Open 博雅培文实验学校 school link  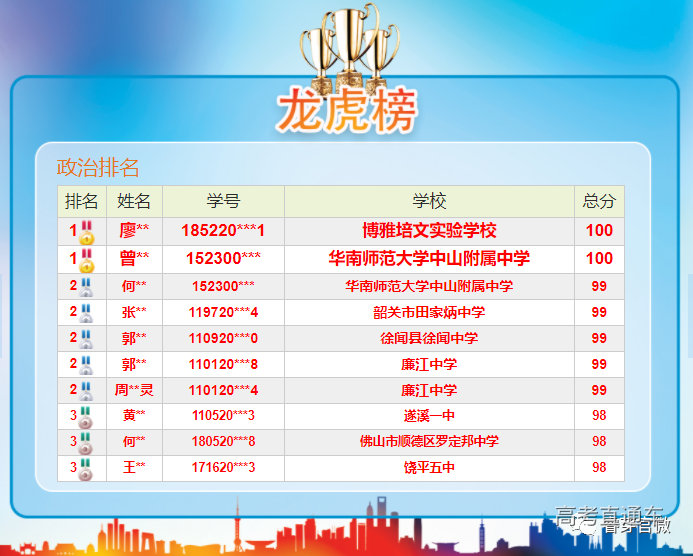point(429,231)
